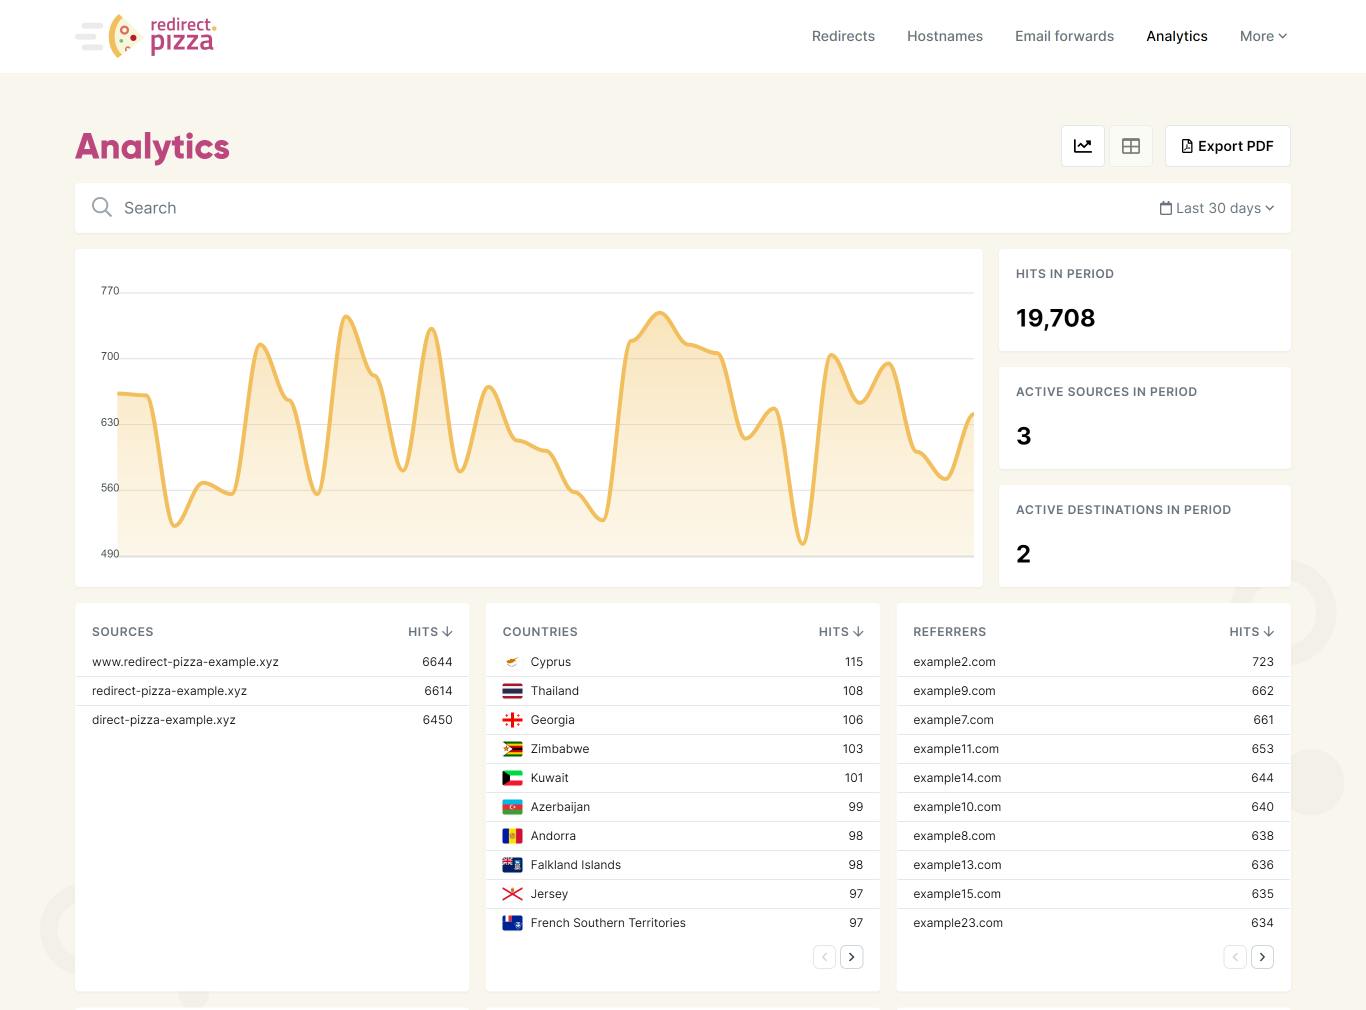Sort Countries by Hits column
Image resolution: width=1366 pixels, height=1010 pixels.
pyautogui.click(x=840, y=632)
